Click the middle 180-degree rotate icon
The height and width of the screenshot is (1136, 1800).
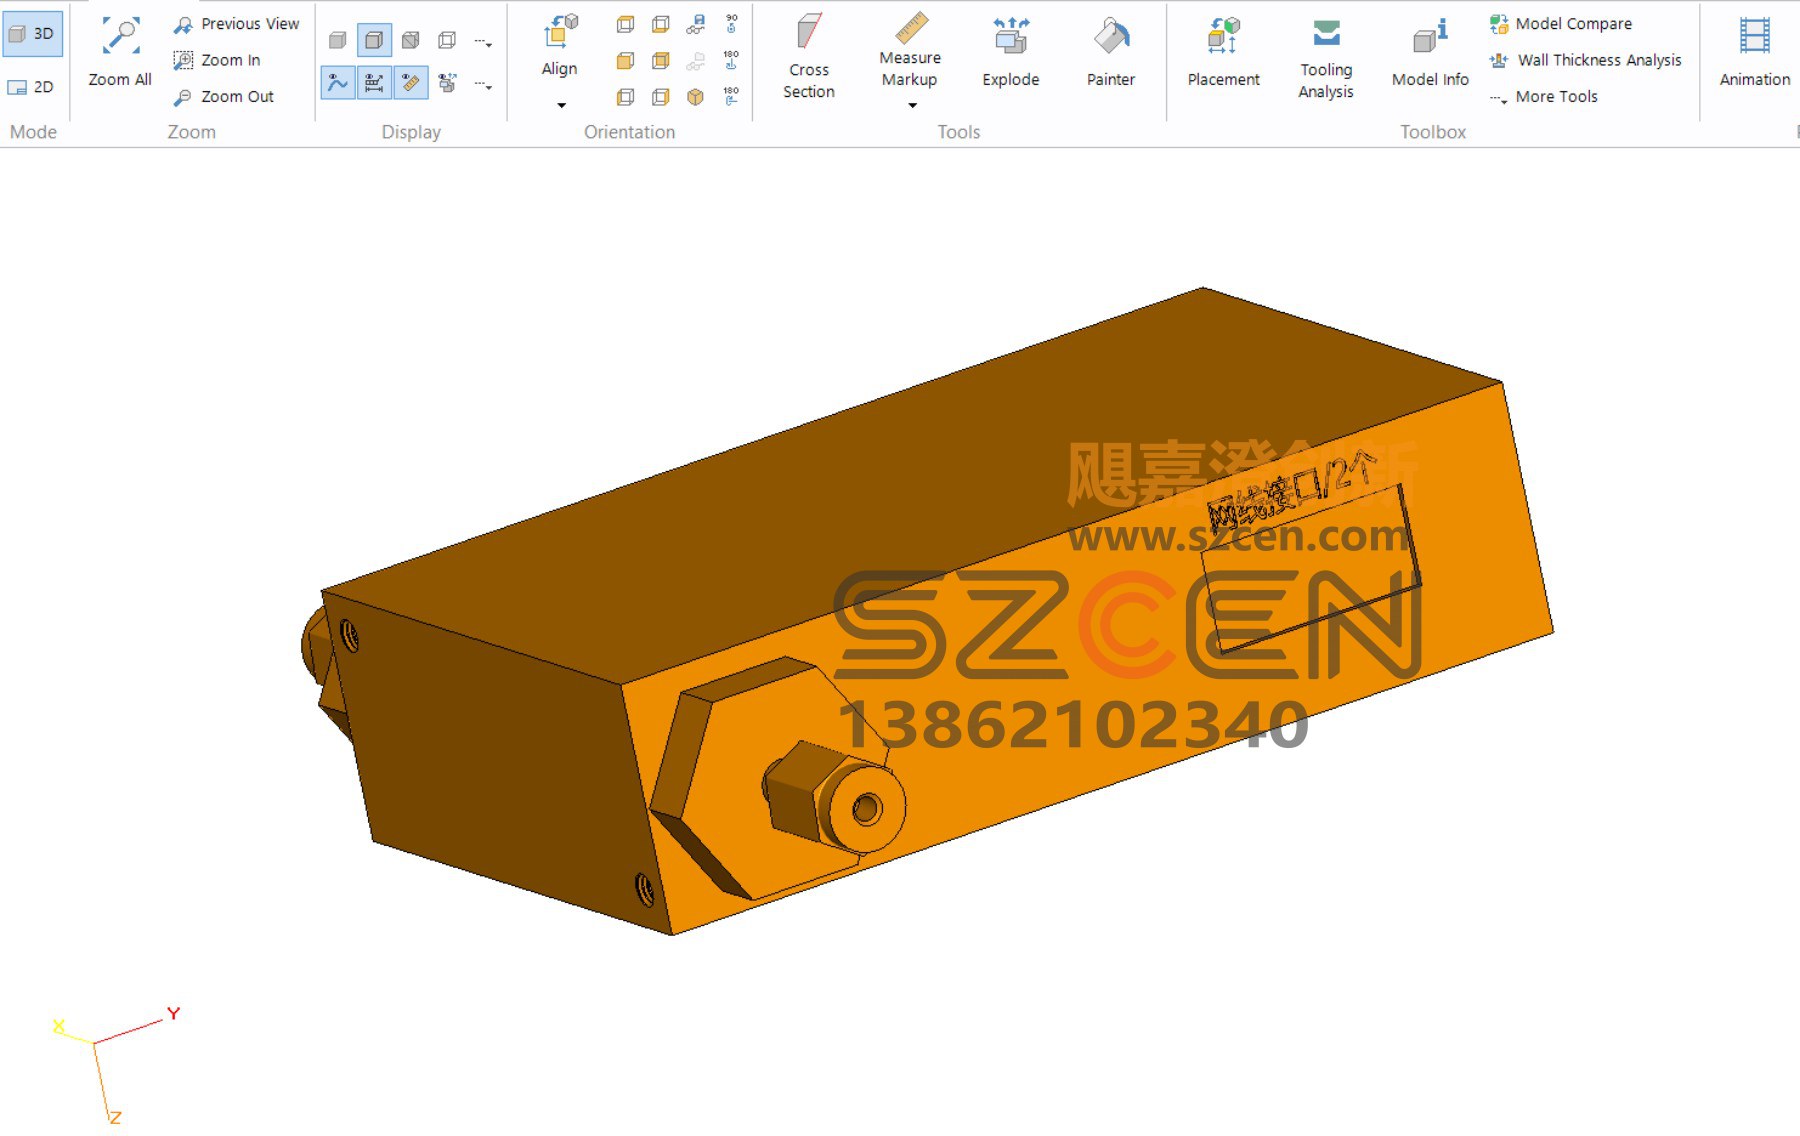(731, 60)
